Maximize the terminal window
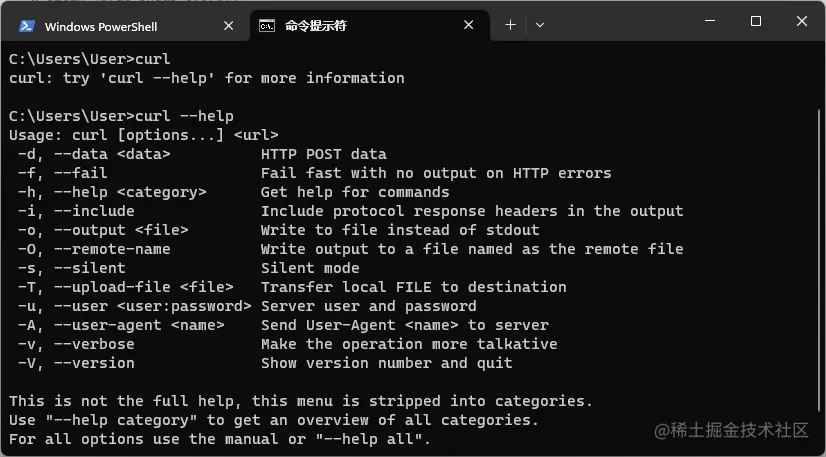The height and width of the screenshot is (457, 826). click(x=756, y=21)
